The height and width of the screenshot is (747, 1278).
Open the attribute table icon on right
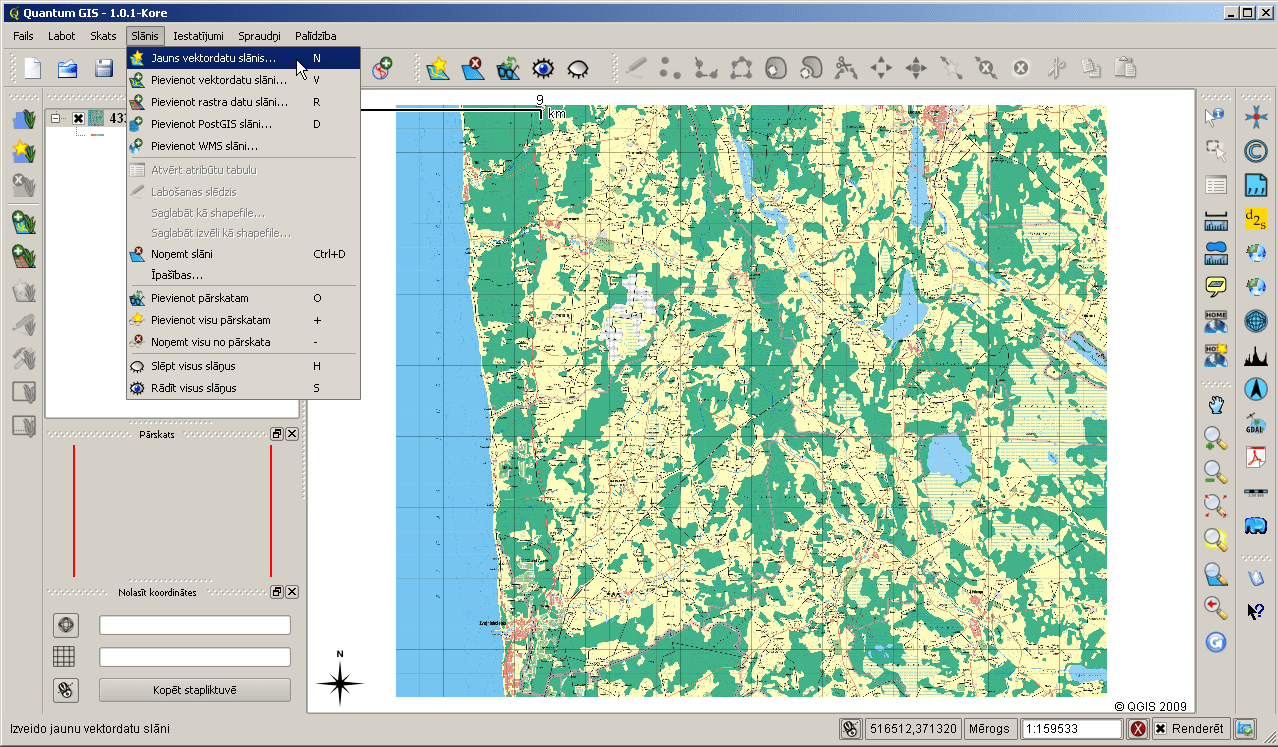click(x=1215, y=185)
